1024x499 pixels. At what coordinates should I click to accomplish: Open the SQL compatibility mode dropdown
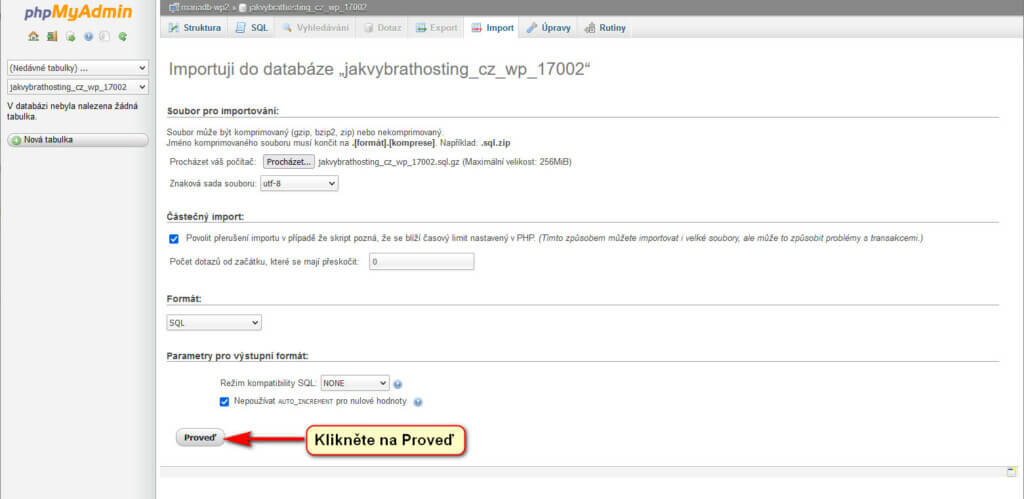[x=354, y=383]
